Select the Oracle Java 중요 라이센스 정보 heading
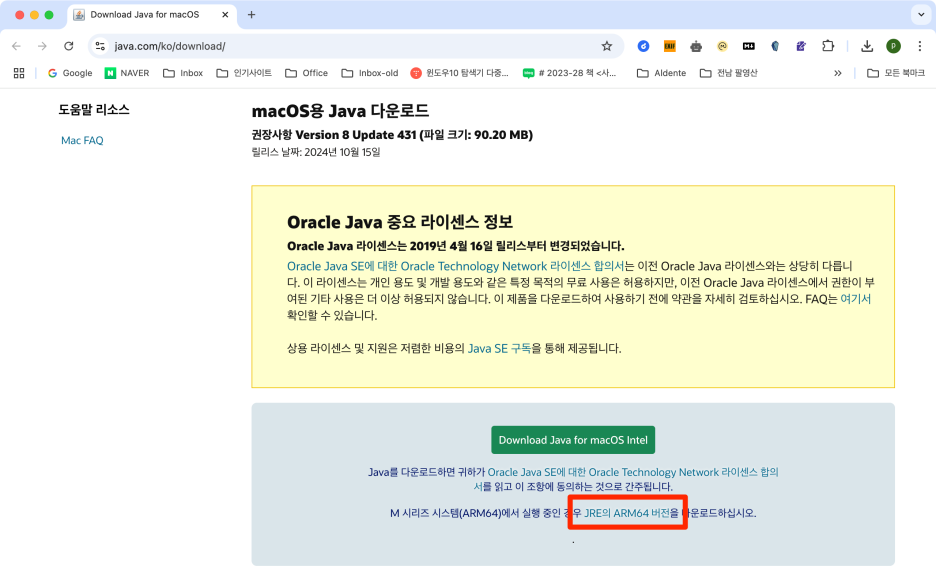 click(x=400, y=222)
